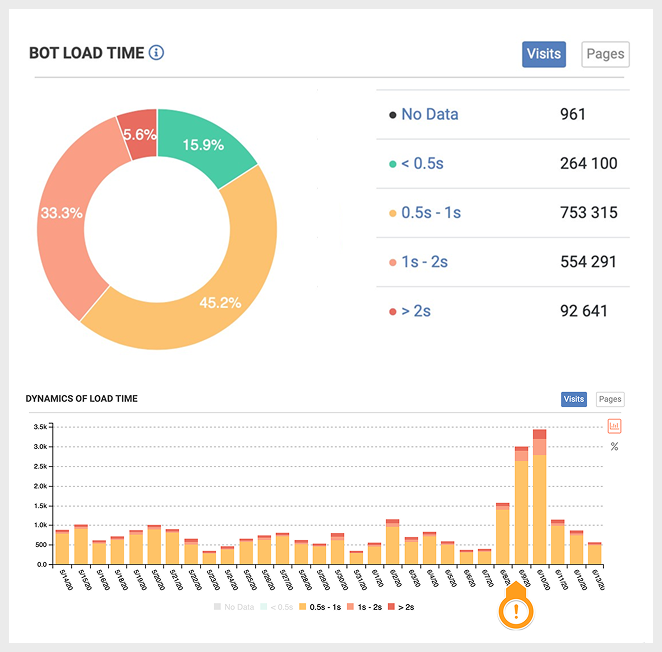The height and width of the screenshot is (652, 662).
Task: Click the Bot Load Time info icon
Action: [156, 52]
